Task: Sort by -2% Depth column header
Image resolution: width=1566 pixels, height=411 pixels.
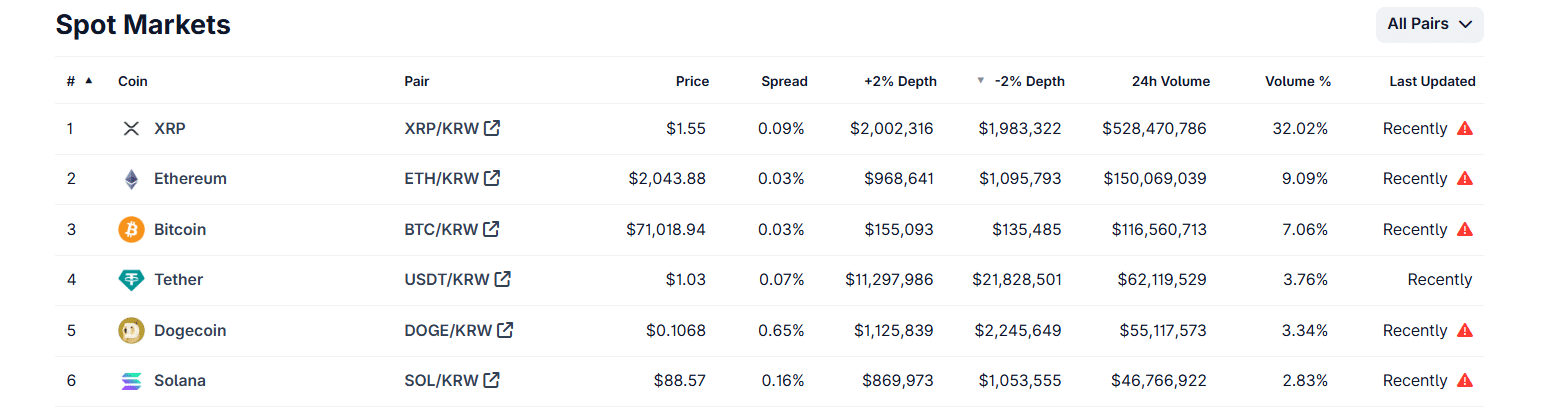Action: (1029, 81)
